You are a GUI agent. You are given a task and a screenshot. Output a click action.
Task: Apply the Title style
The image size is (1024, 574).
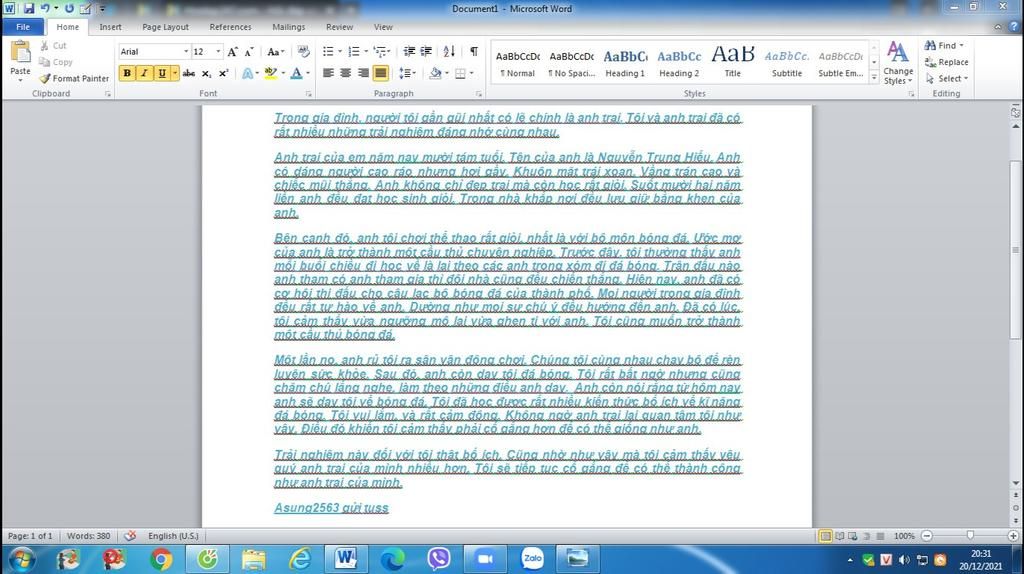pyautogui.click(x=733, y=63)
